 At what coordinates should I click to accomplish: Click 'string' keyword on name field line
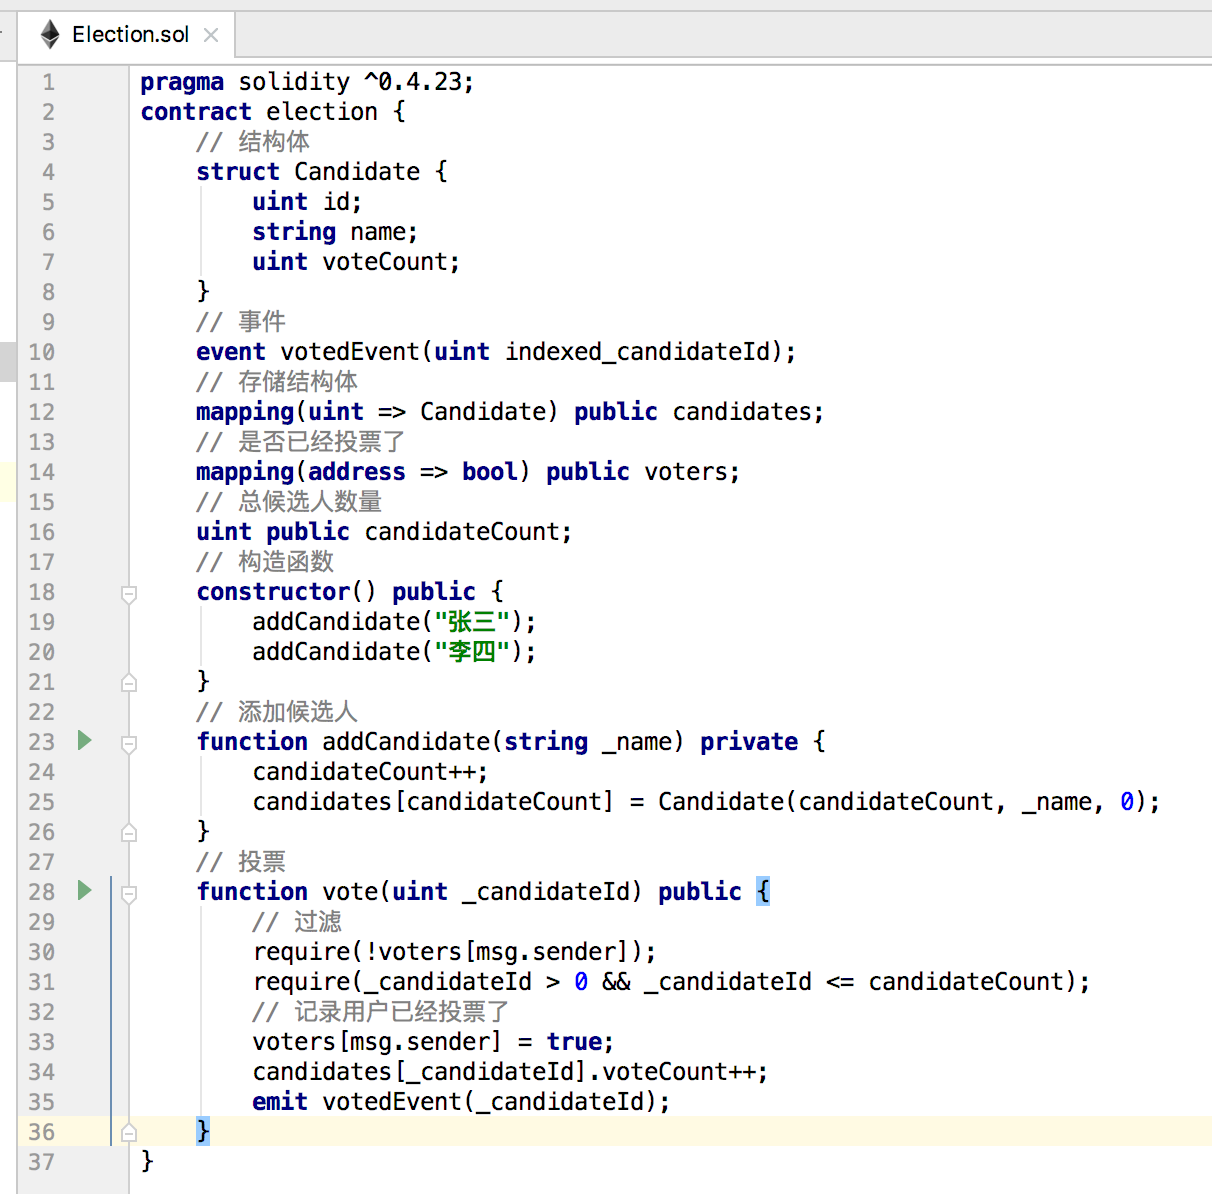pos(294,232)
